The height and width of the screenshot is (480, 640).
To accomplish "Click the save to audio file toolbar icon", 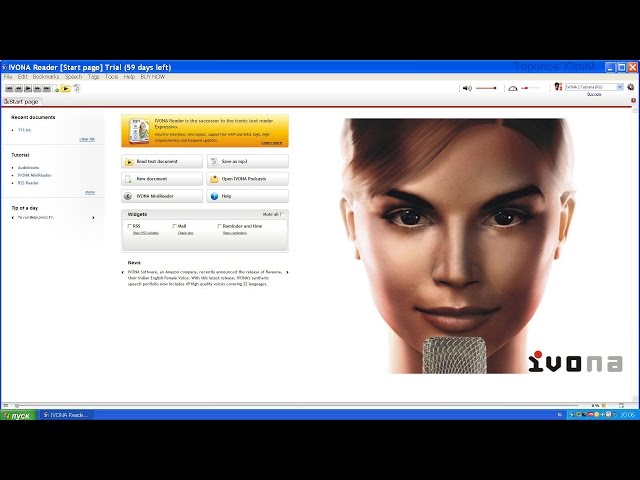I will click(x=76, y=88).
